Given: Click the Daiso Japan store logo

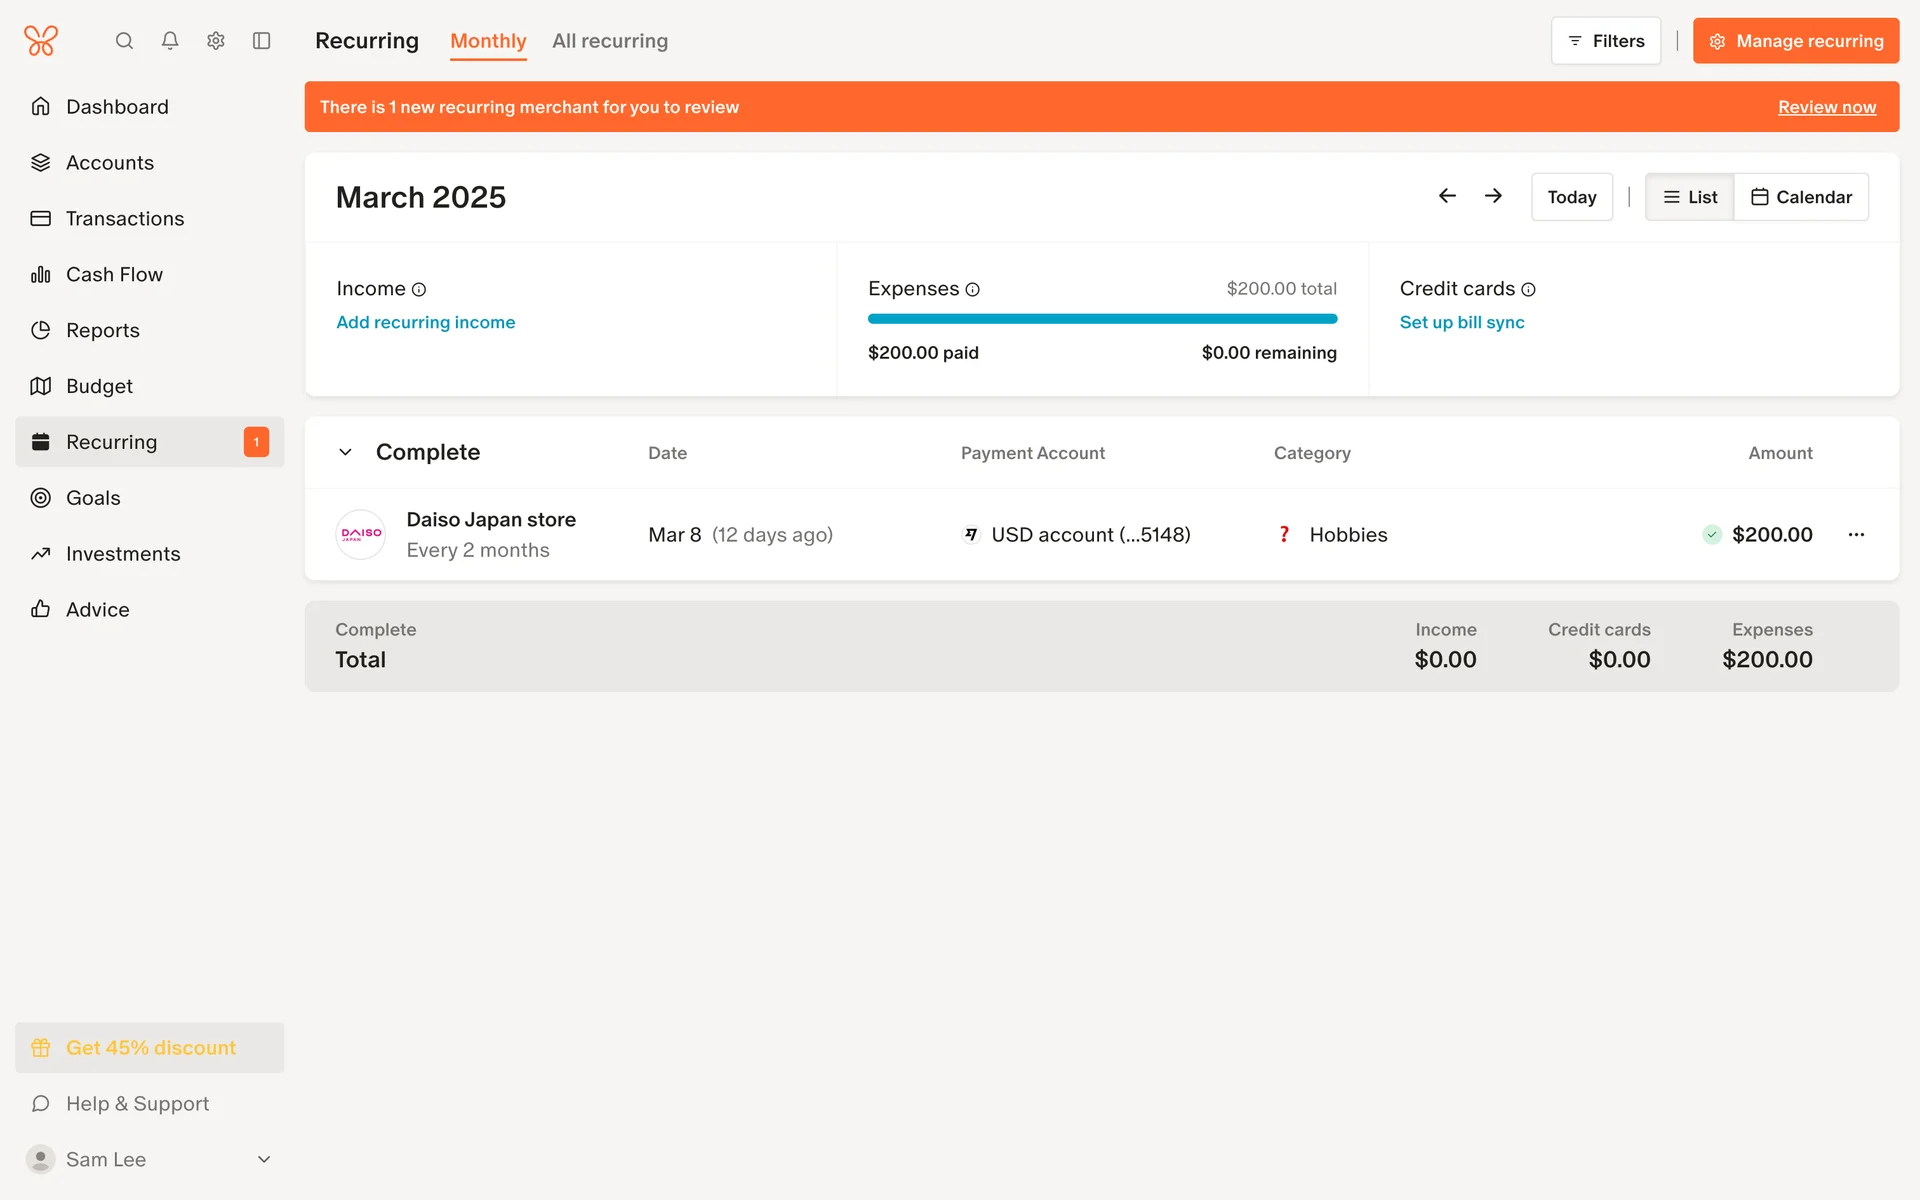Looking at the screenshot, I should 361,534.
